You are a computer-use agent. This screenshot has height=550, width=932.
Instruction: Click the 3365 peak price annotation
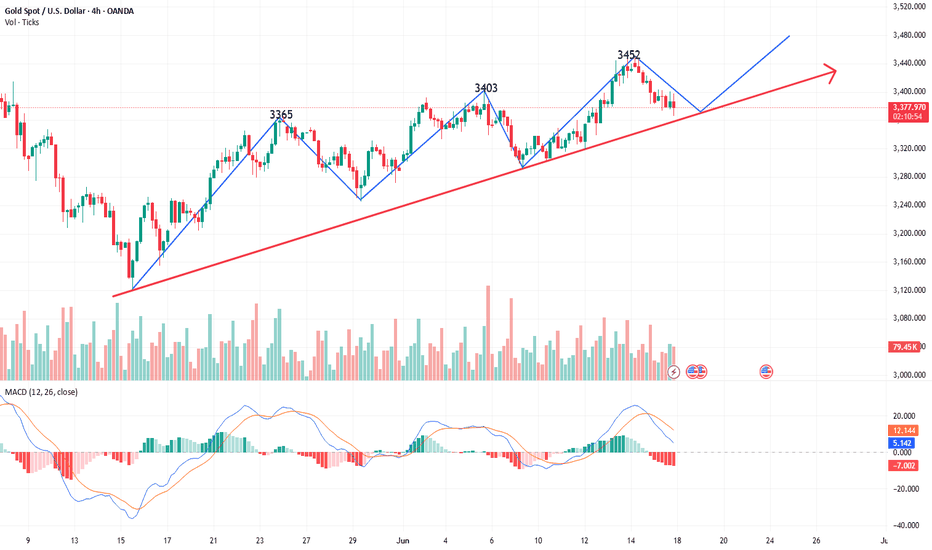point(281,114)
